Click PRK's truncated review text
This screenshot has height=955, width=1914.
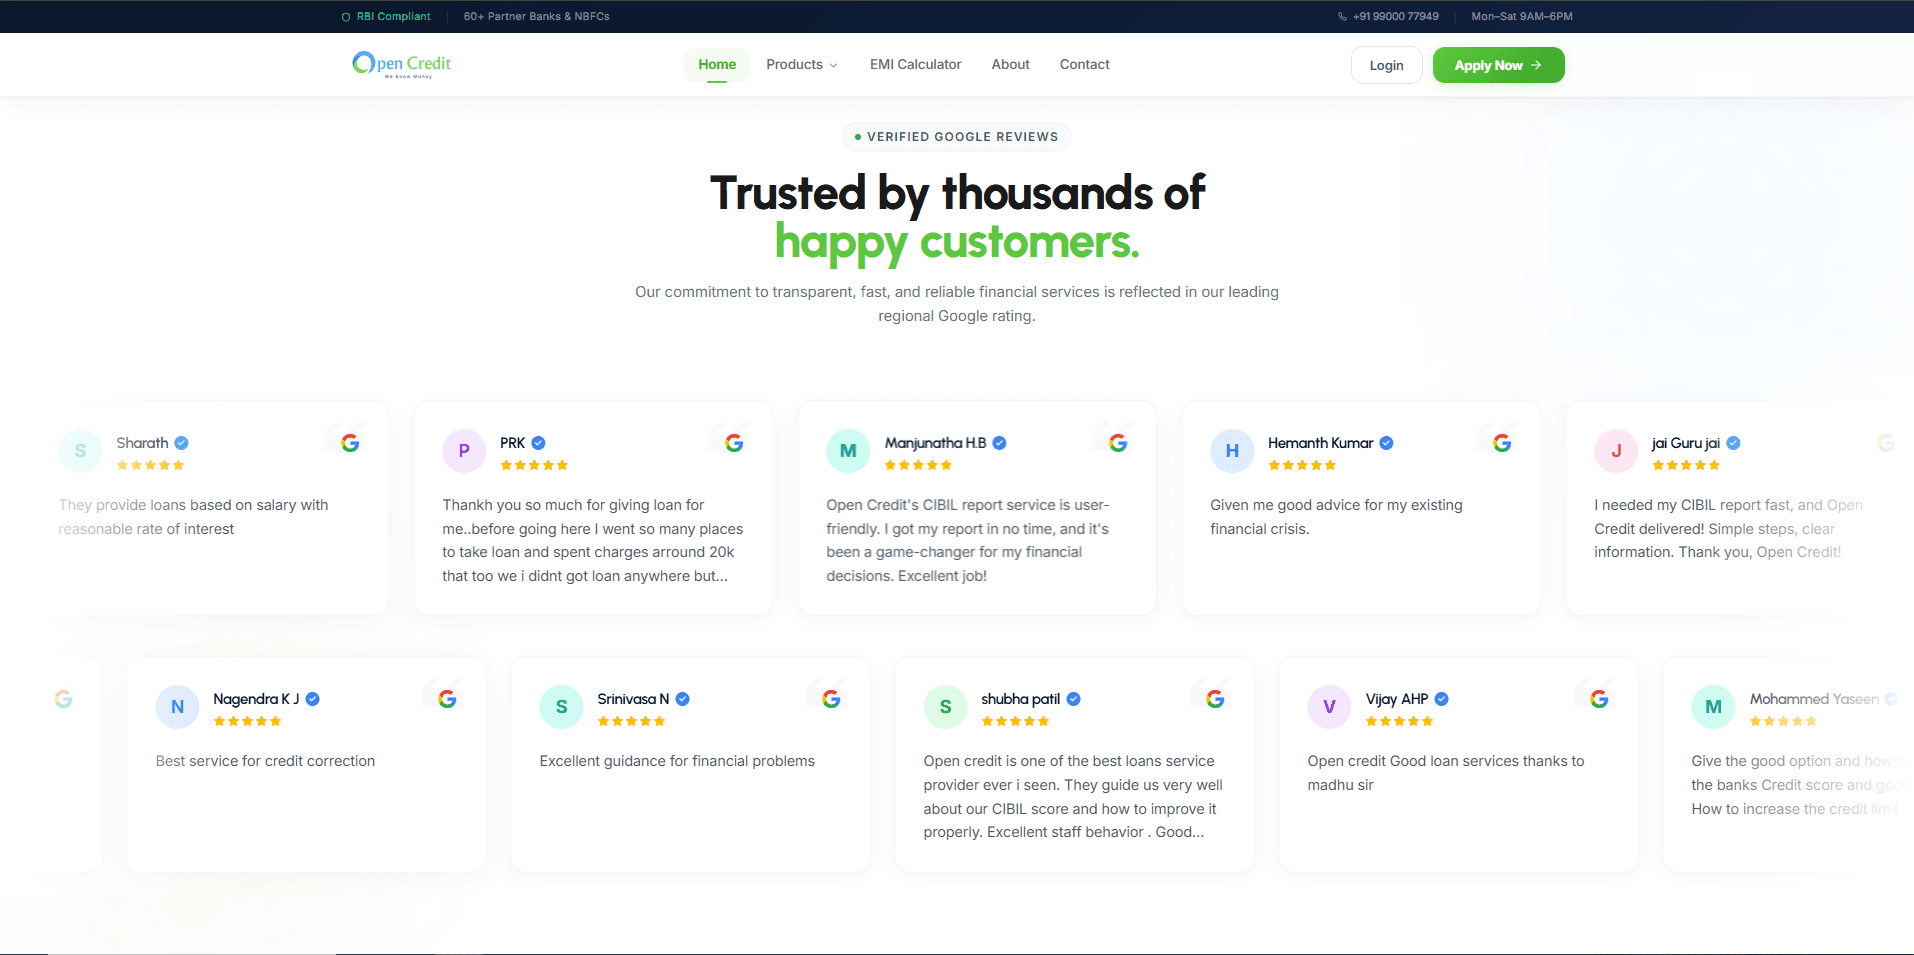pyautogui.click(x=593, y=540)
